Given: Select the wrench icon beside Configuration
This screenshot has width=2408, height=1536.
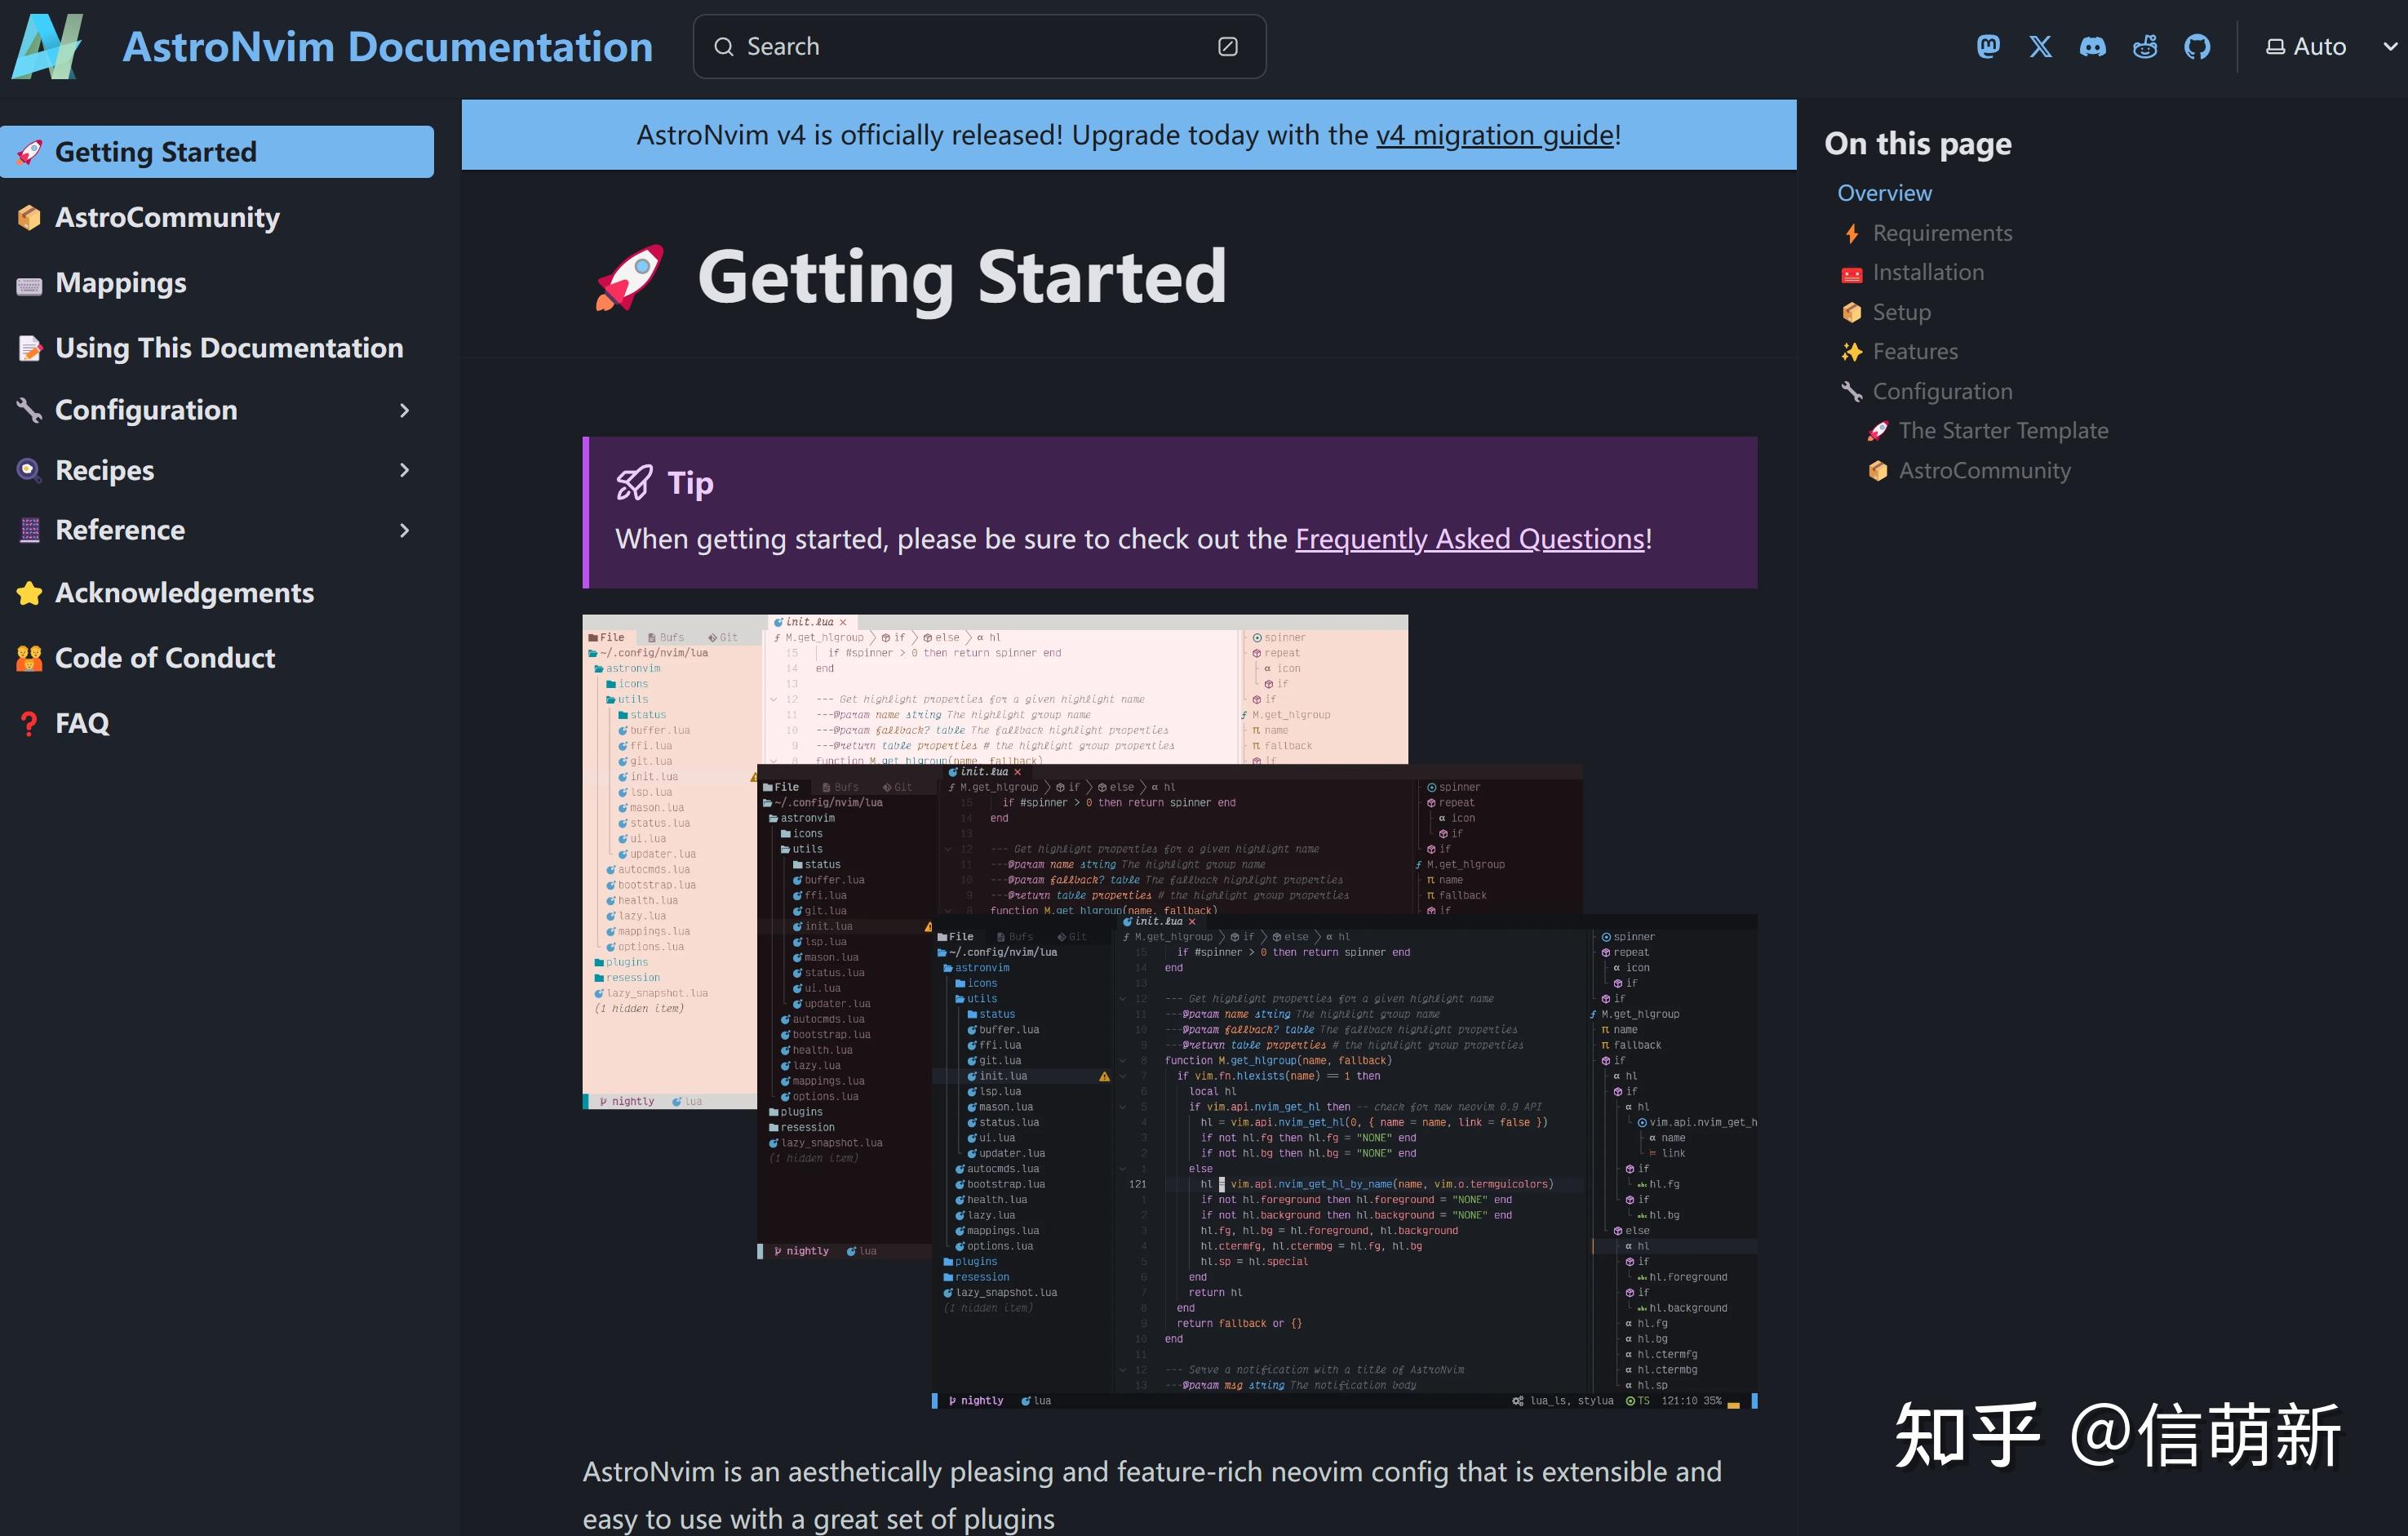Looking at the screenshot, I should (30, 410).
